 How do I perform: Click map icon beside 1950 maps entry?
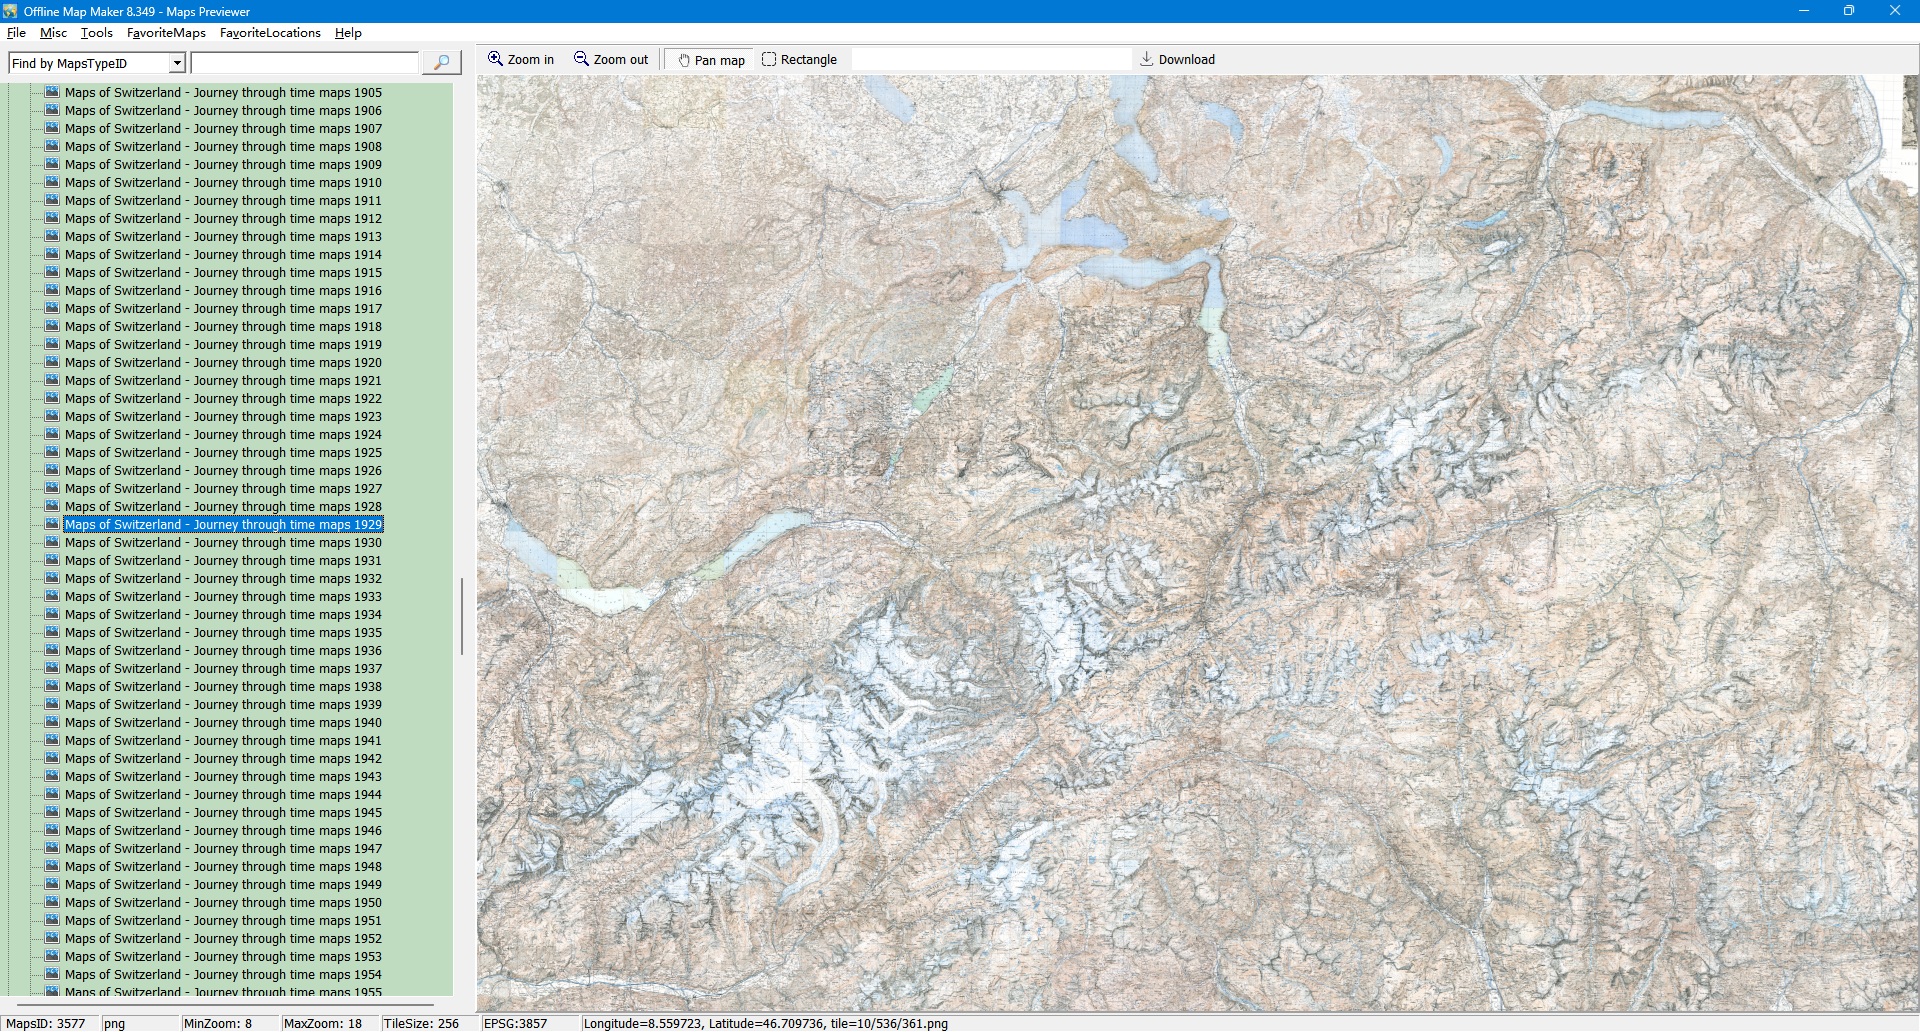click(x=52, y=902)
